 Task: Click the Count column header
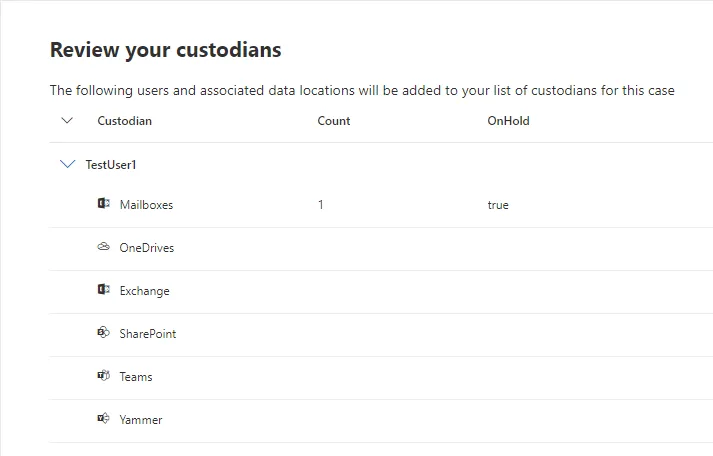coord(334,121)
